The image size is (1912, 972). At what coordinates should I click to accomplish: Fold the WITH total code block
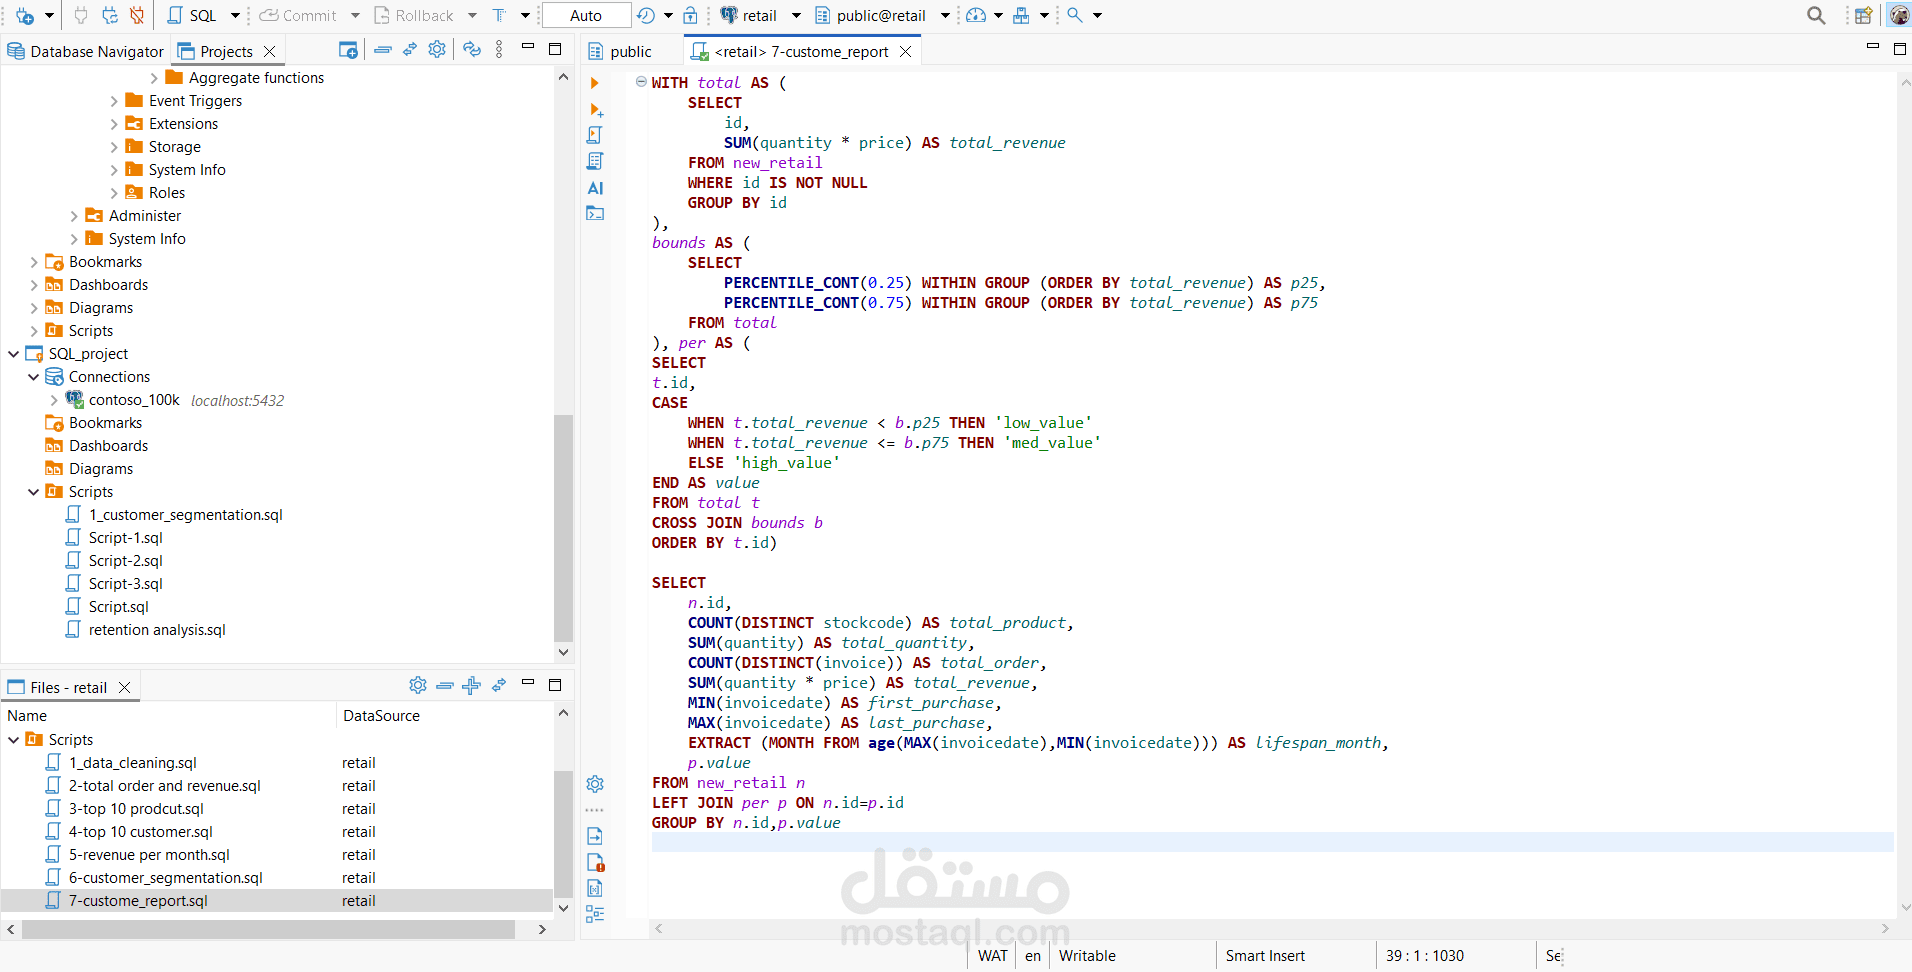point(641,82)
